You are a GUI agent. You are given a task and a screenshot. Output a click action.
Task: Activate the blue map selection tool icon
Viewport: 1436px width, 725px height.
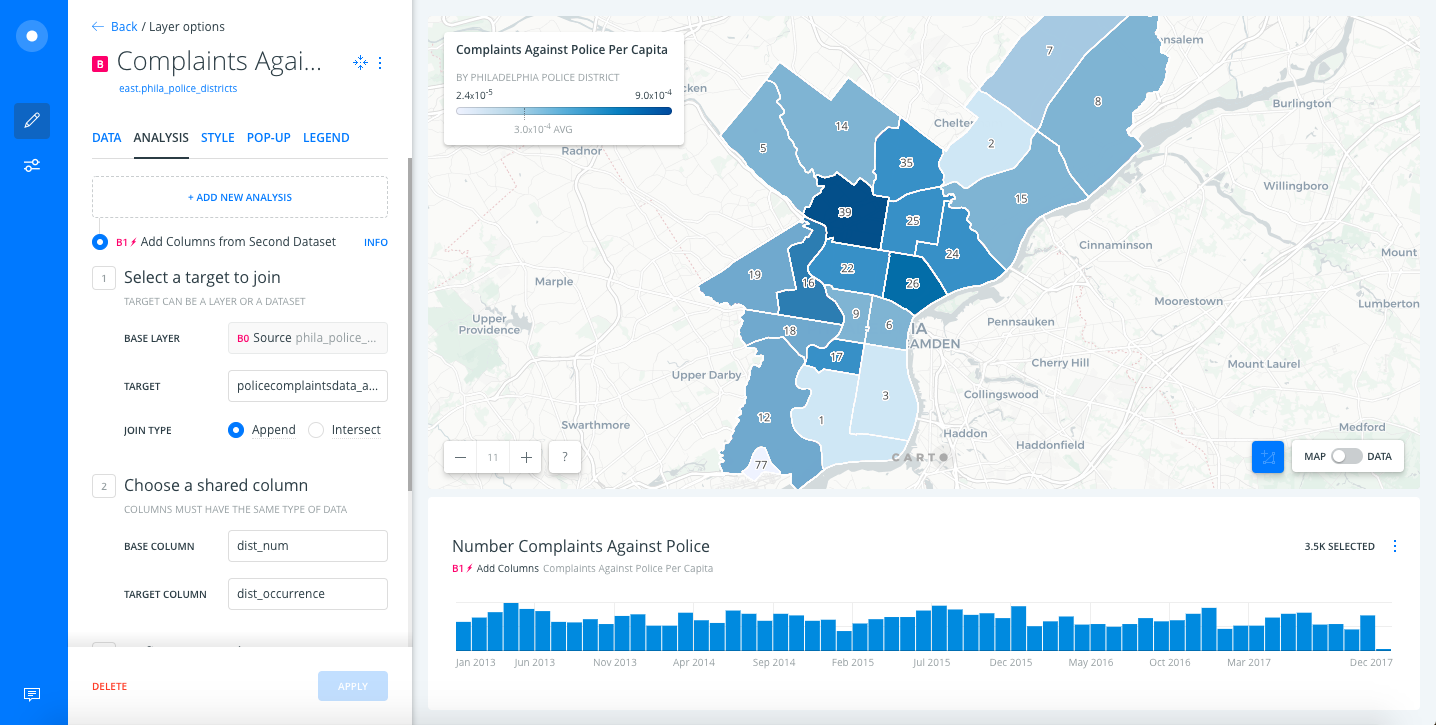pos(1268,457)
